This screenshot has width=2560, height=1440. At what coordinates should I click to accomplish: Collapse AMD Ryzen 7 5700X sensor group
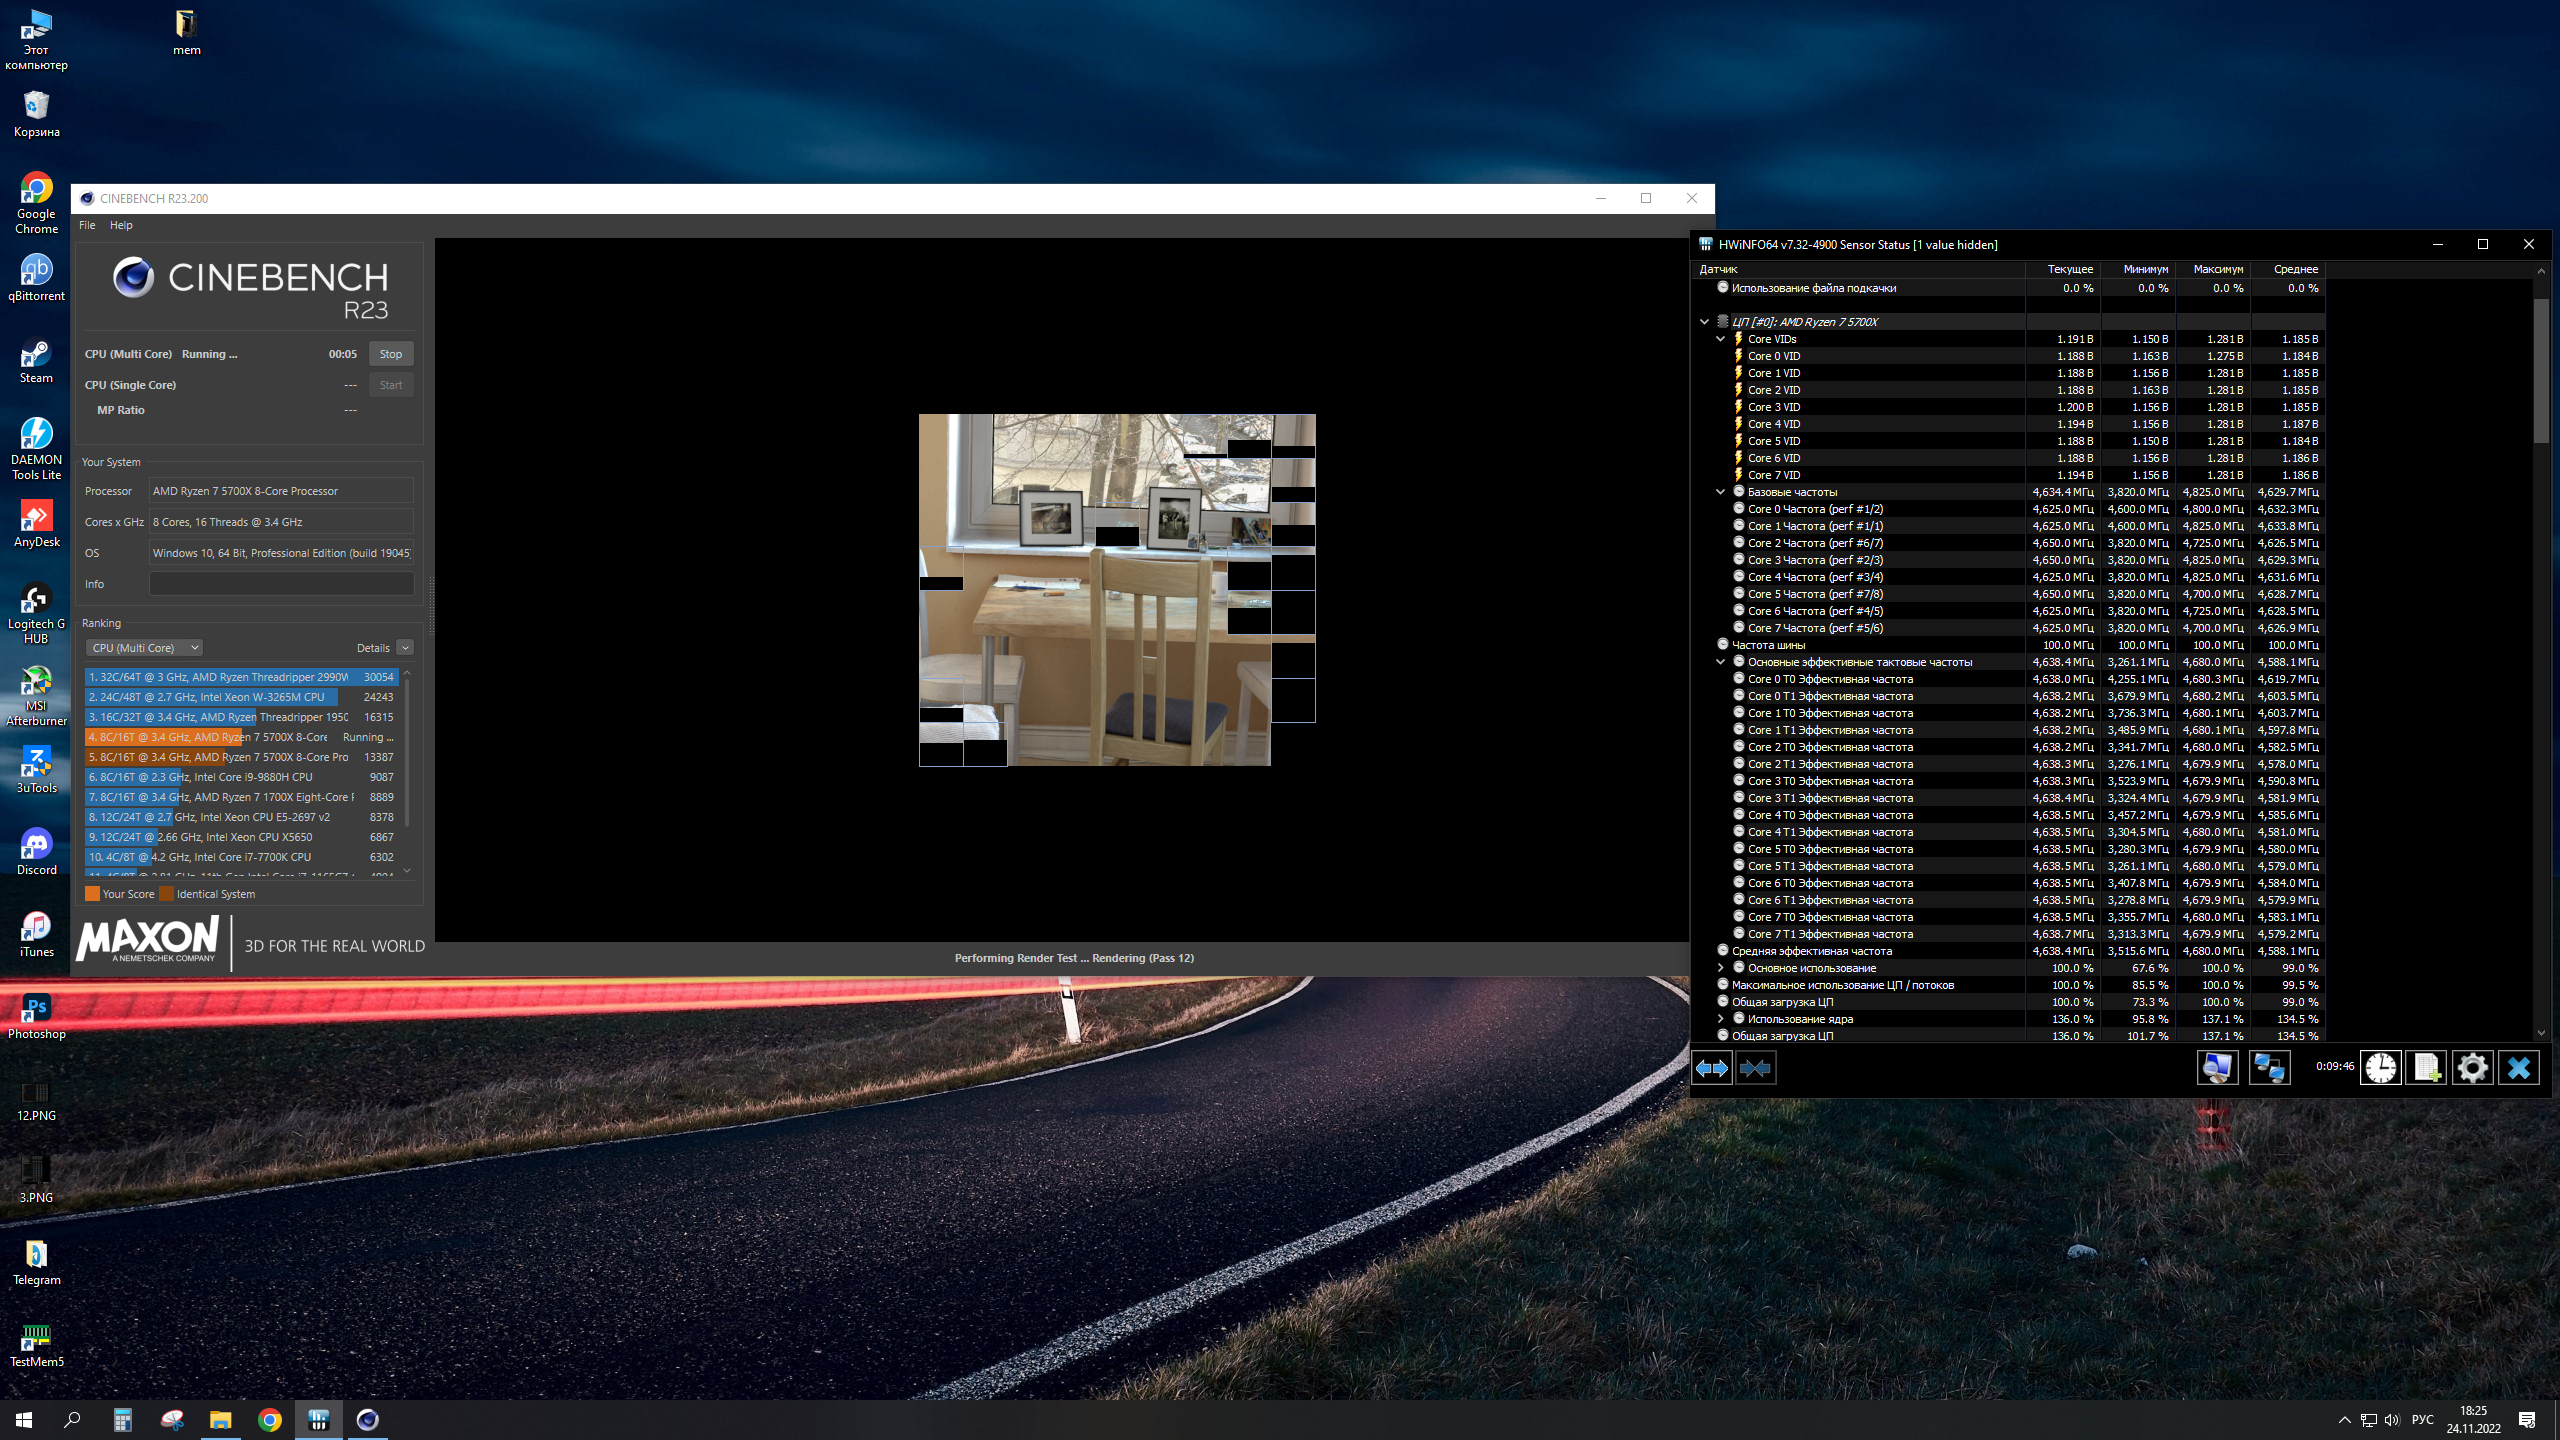tap(1705, 322)
